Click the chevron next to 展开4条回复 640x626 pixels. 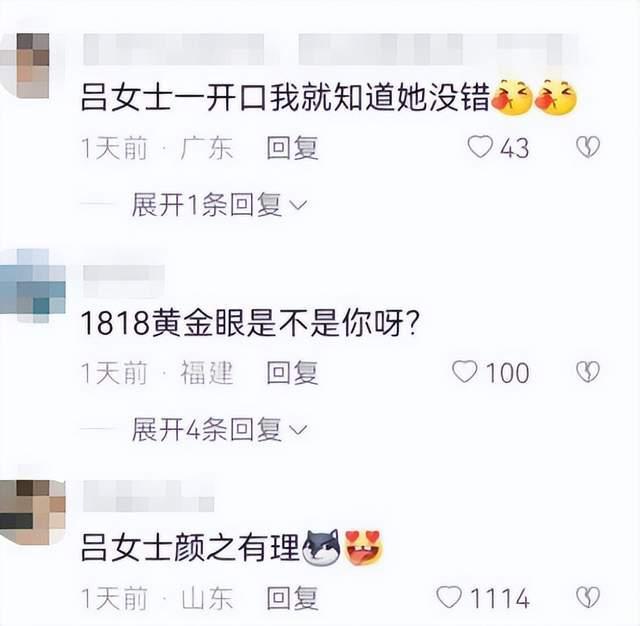298,431
